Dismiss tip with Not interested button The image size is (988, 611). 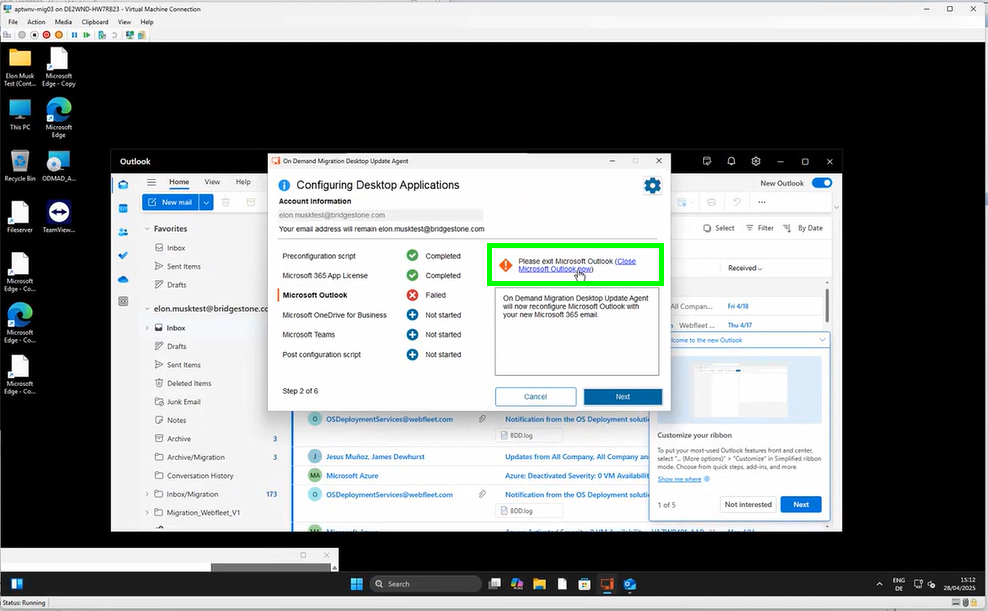pos(748,505)
